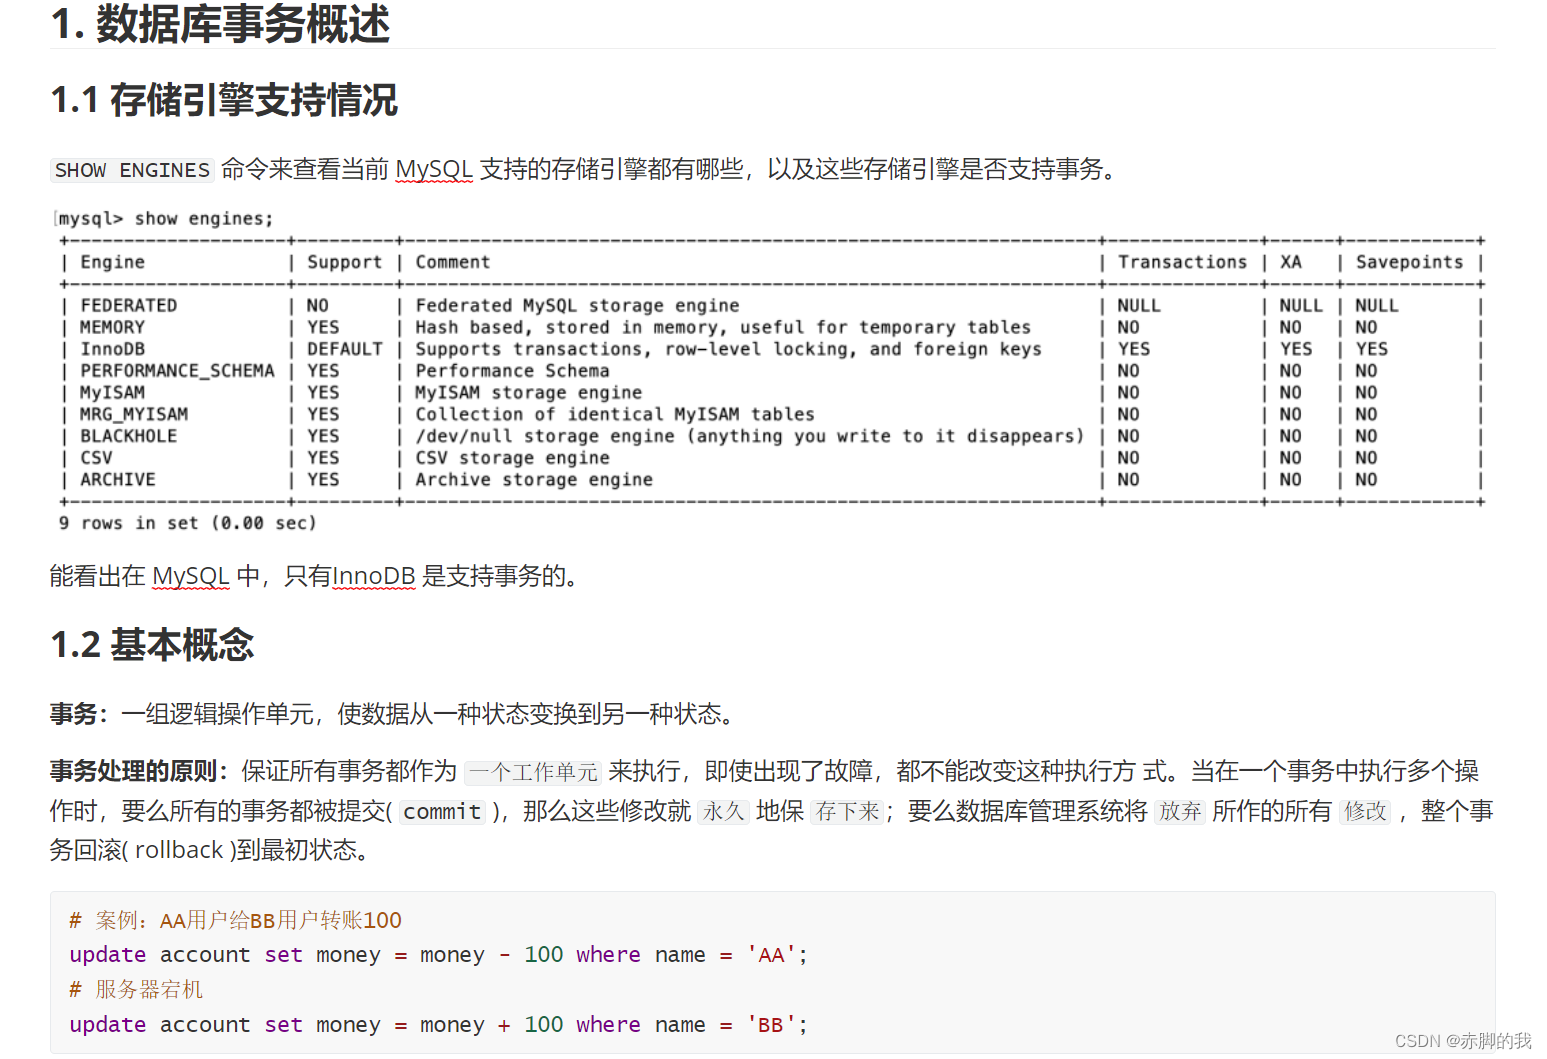This screenshot has width=1547, height=1059.
Task: Click the 'NULL' Transactions value for FEDERATED
Action: [1138, 305]
